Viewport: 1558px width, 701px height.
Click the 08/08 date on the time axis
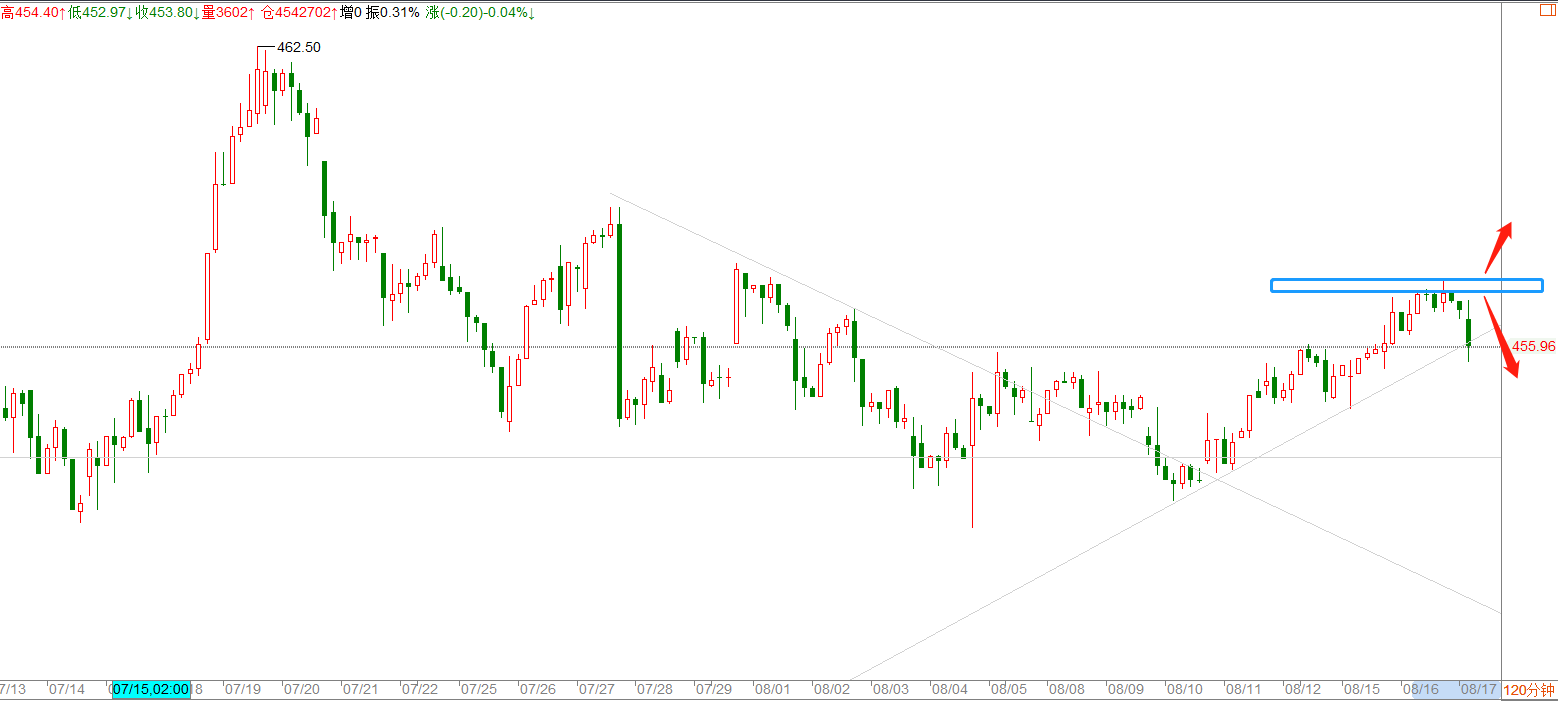tap(1067, 690)
